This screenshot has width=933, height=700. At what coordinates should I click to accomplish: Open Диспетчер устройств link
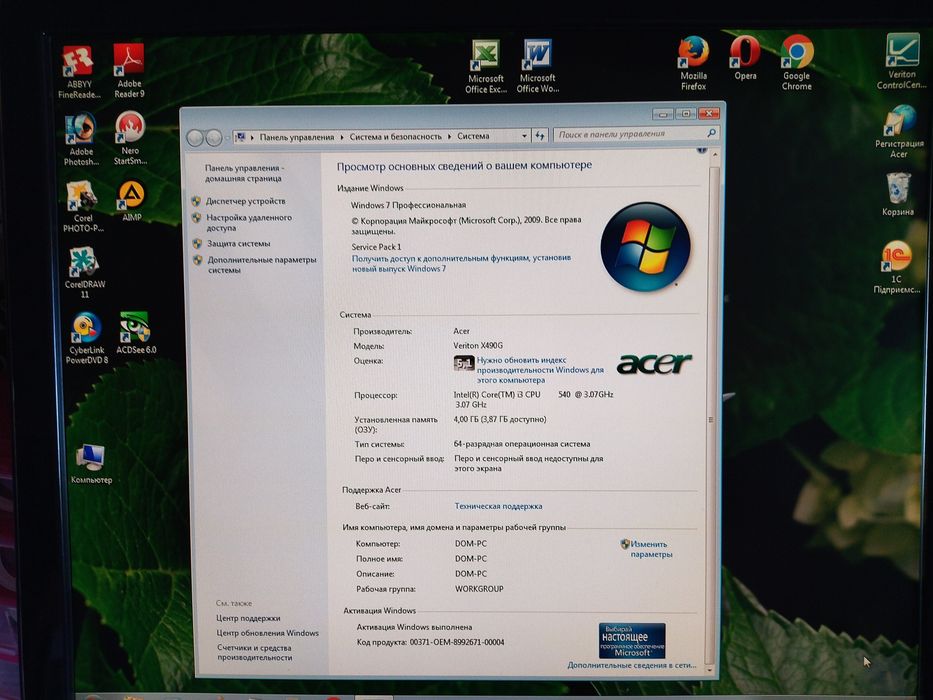[x=246, y=201]
